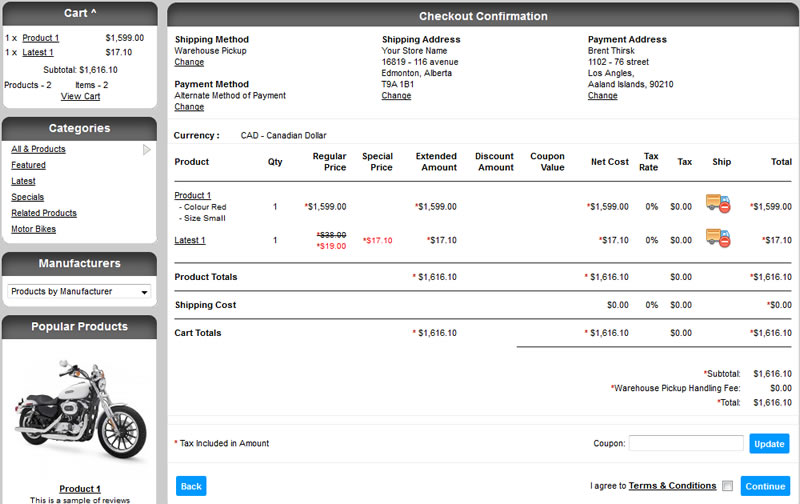Collapse the Cart panel header

coord(80,13)
